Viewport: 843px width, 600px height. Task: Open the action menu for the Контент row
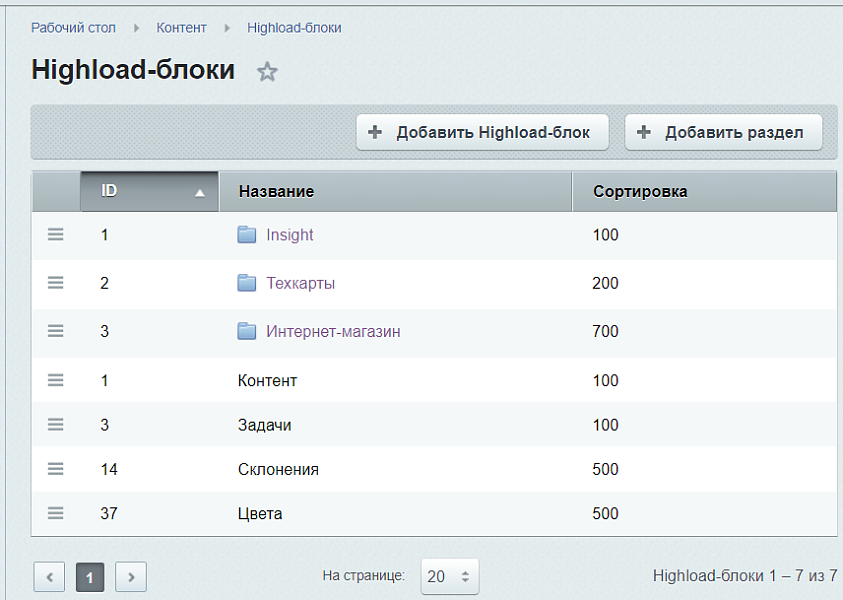click(55, 379)
